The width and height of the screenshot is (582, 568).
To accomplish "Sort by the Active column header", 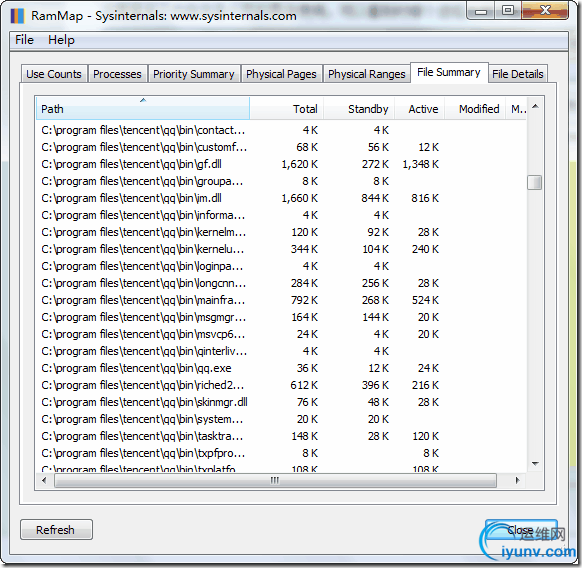I will click(x=419, y=108).
